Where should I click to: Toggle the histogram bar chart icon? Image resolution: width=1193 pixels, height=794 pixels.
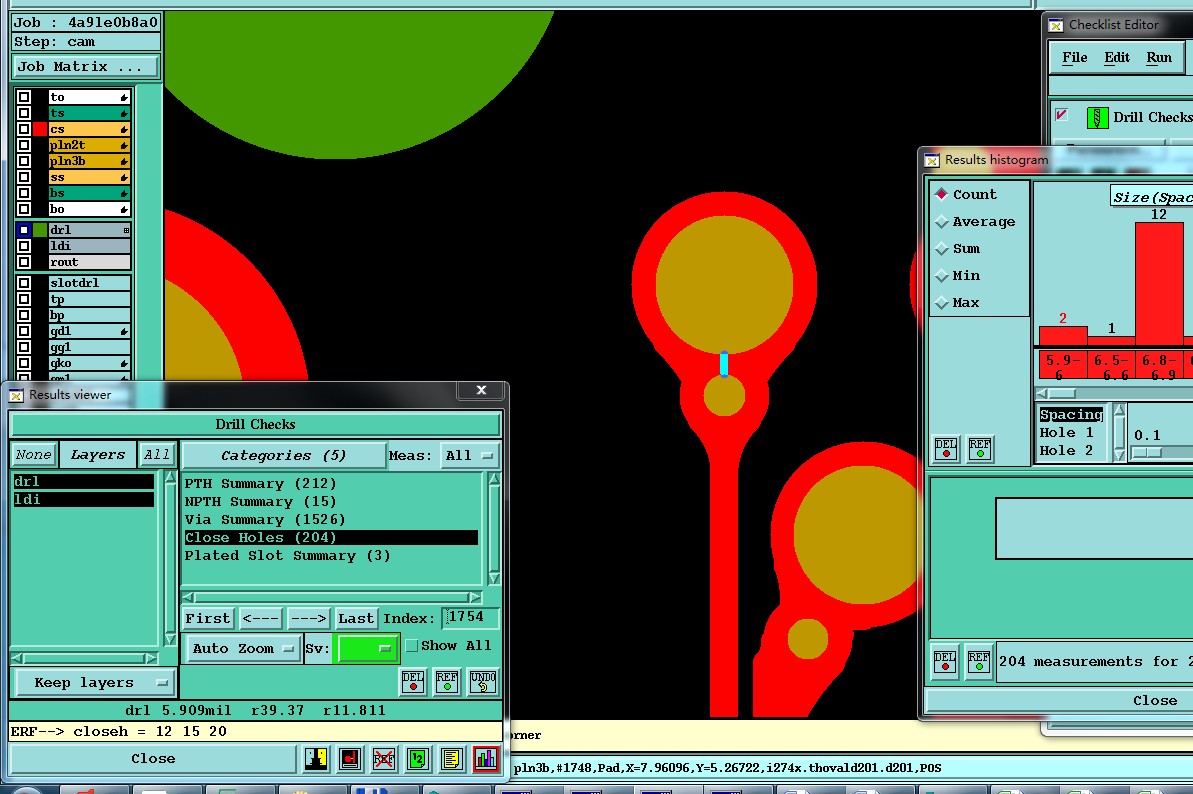tap(485, 758)
